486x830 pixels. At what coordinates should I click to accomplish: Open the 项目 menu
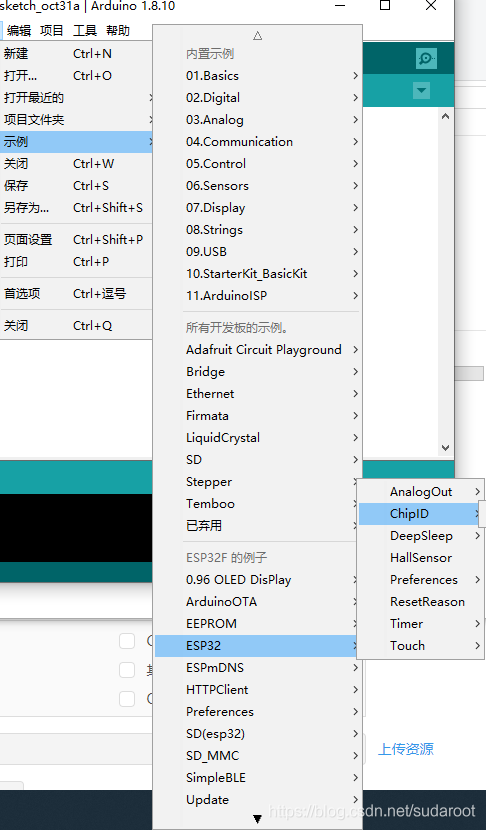(51, 31)
